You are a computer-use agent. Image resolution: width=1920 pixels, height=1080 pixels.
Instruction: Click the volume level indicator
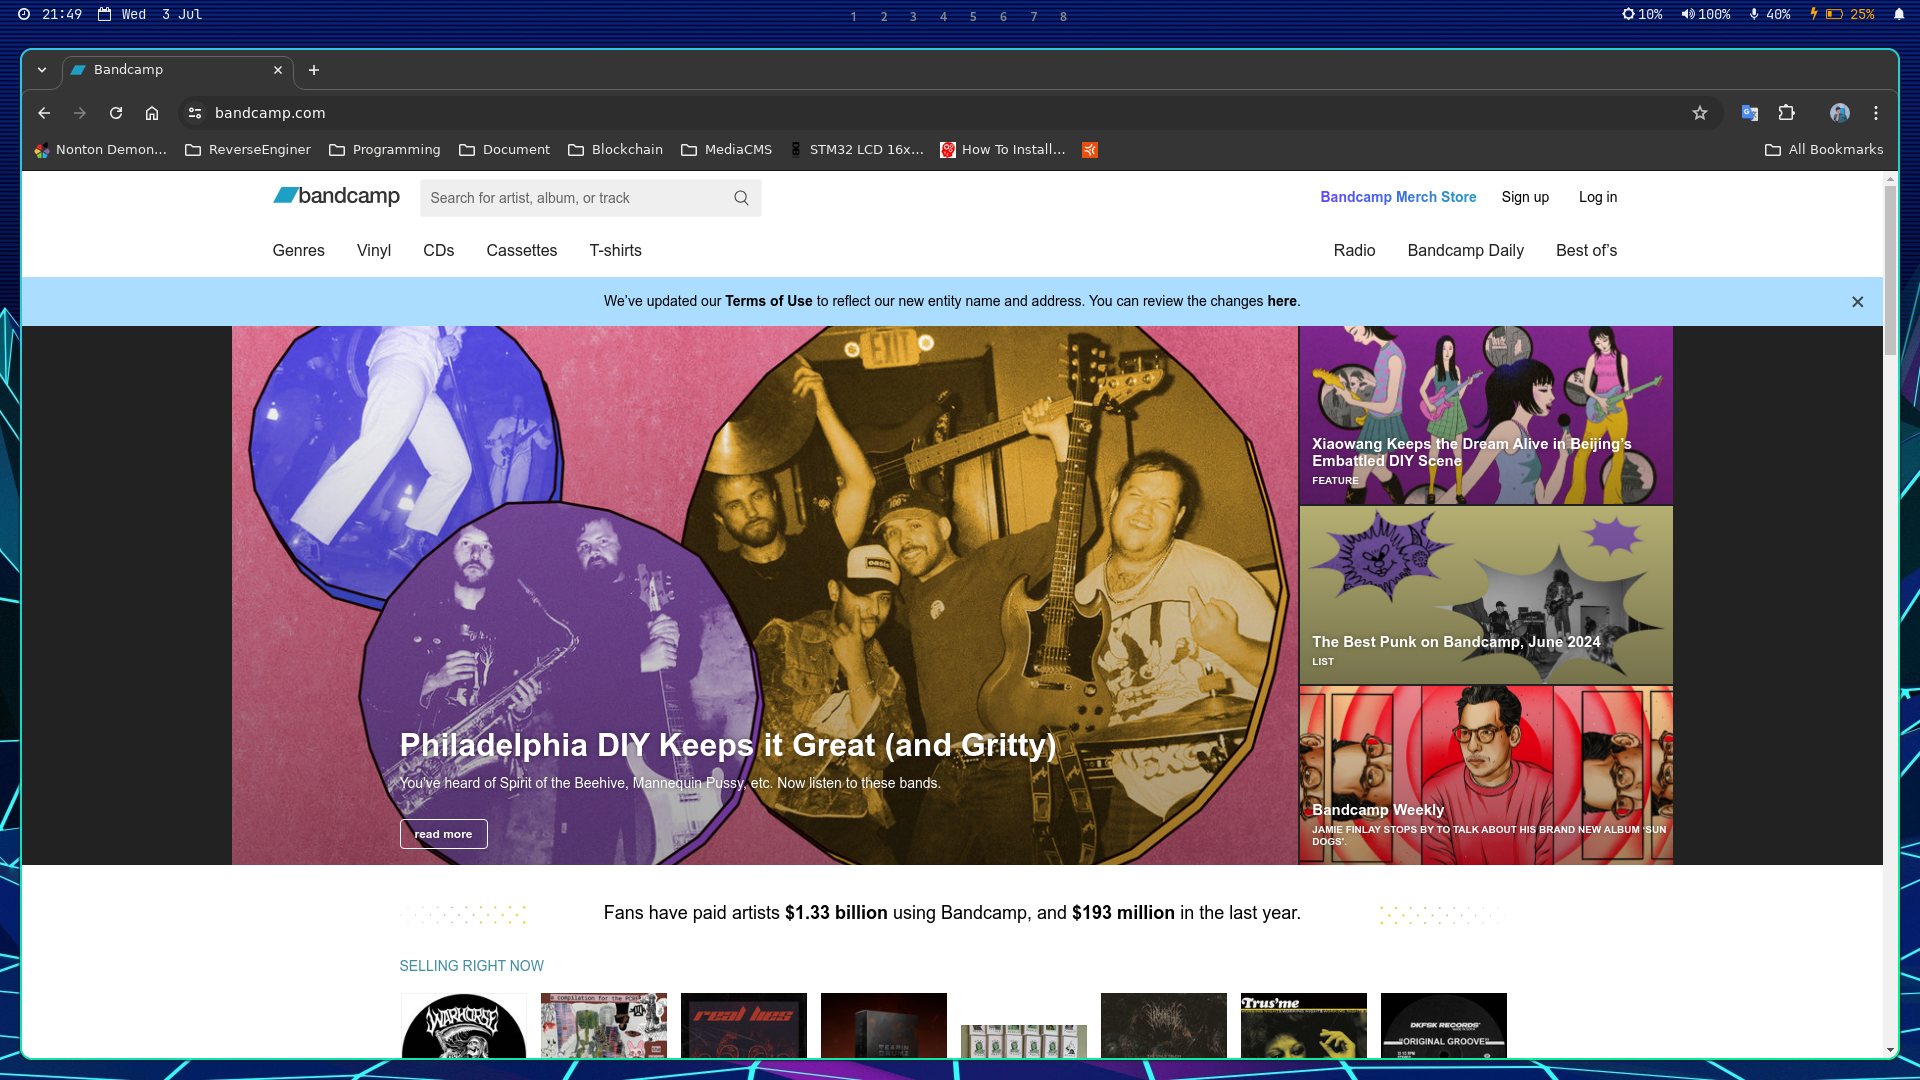[1705, 14]
